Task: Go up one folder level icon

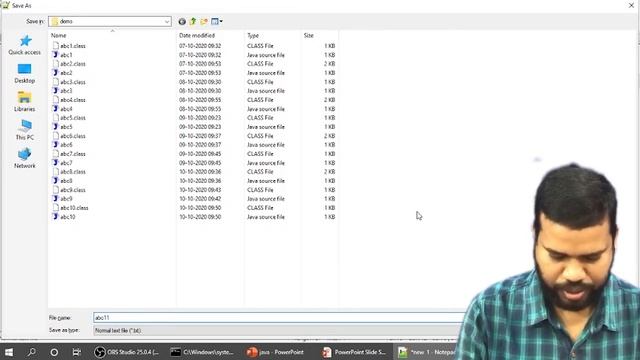Action: (x=193, y=21)
